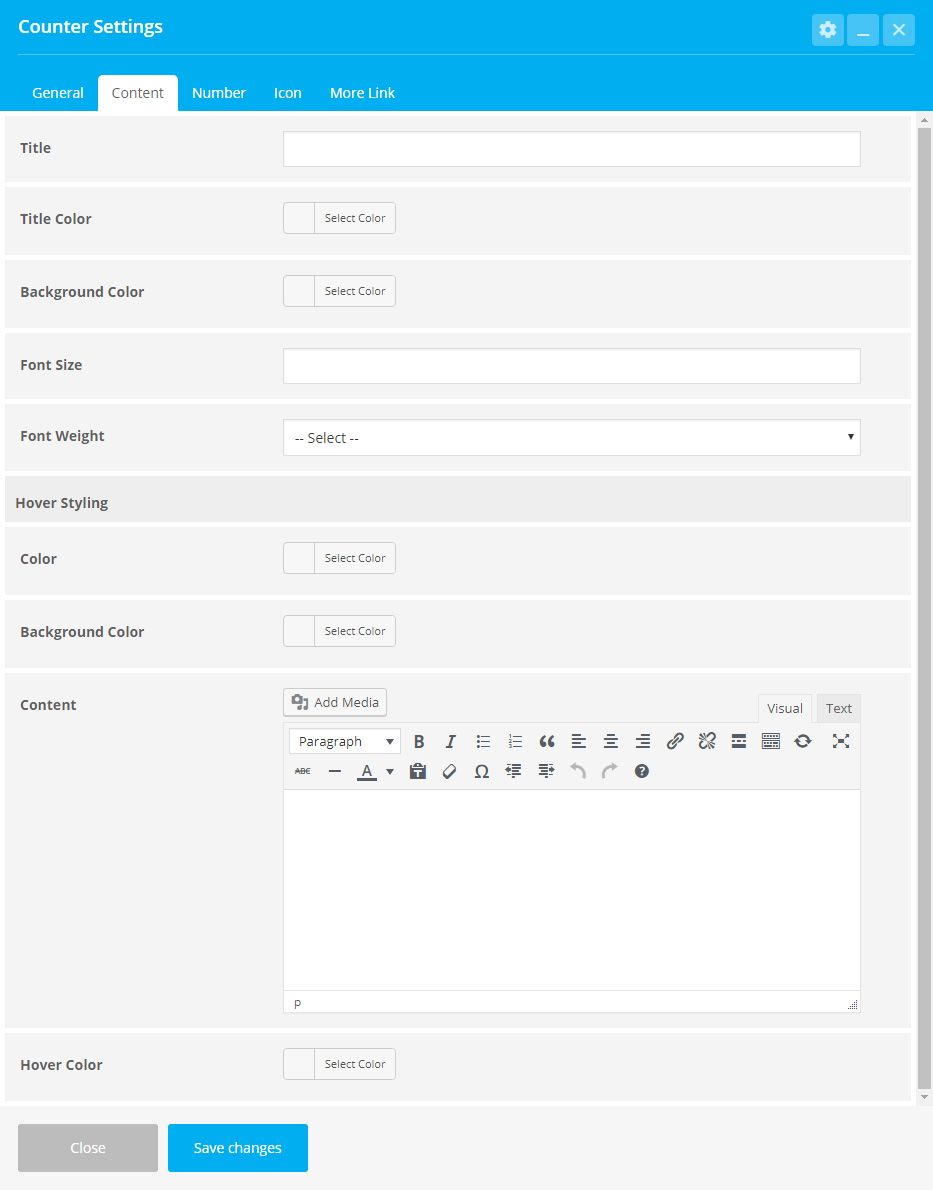
Task: Switch editor to Text mode
Action: pyautogui.click(x=839, y=708)
